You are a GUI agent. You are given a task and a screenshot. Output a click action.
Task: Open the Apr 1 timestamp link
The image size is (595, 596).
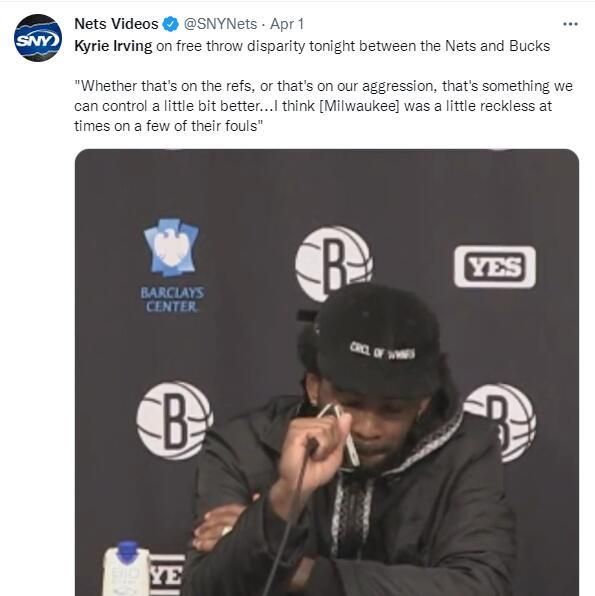click(287, 24)
